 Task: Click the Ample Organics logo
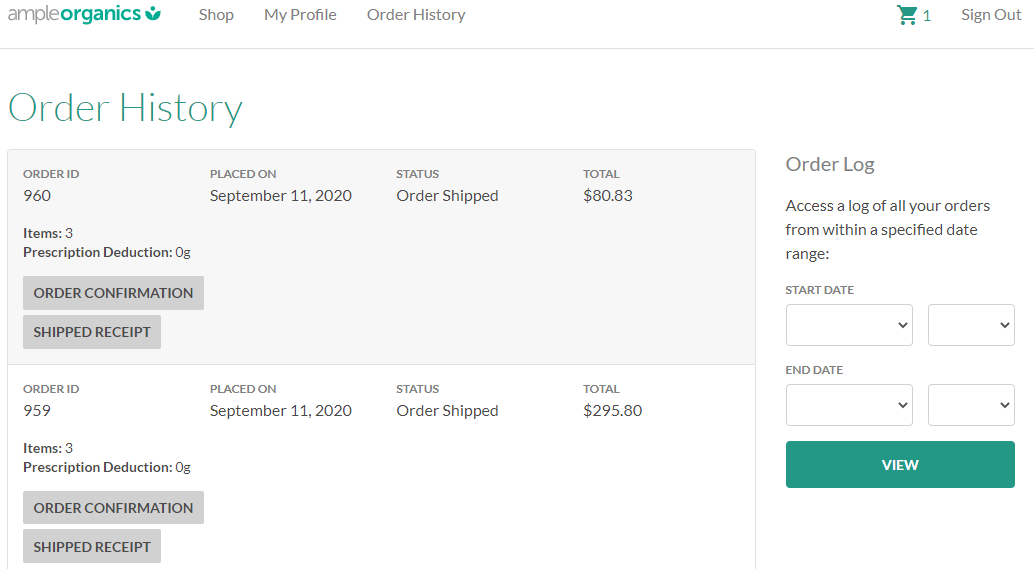[84, 14]
